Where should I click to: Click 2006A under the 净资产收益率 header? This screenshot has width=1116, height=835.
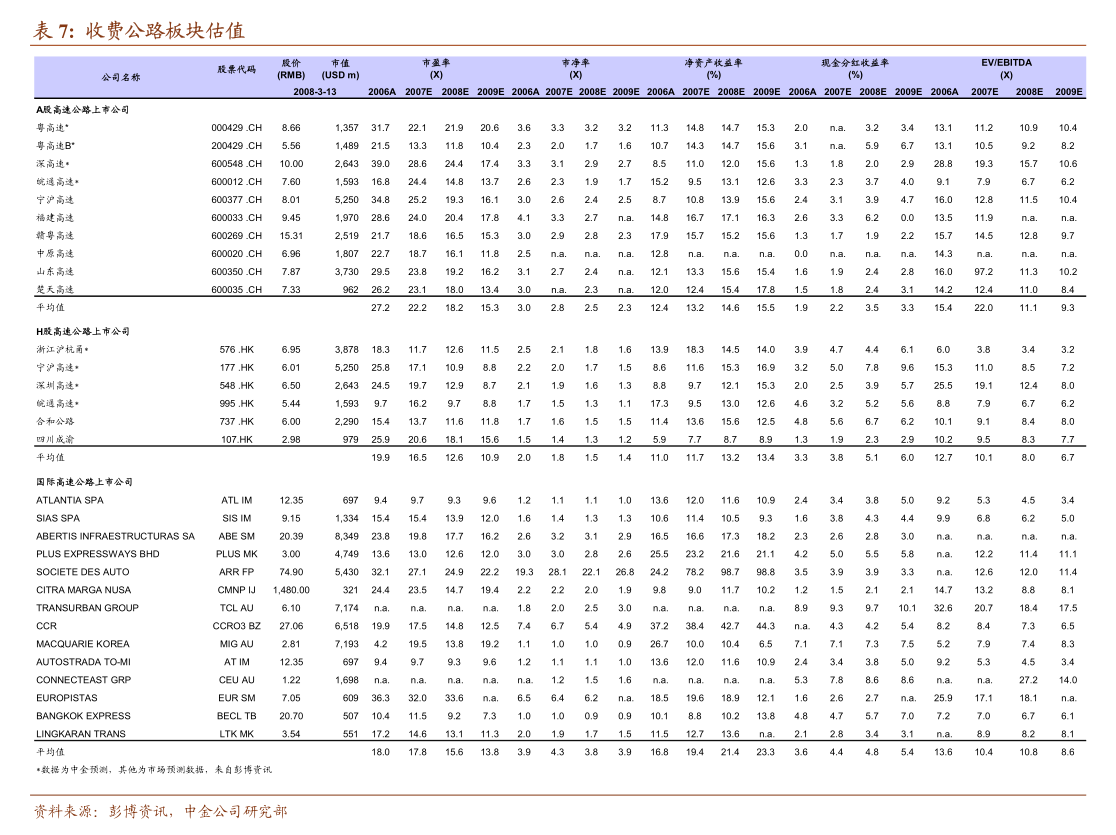[x=661, y=92]
